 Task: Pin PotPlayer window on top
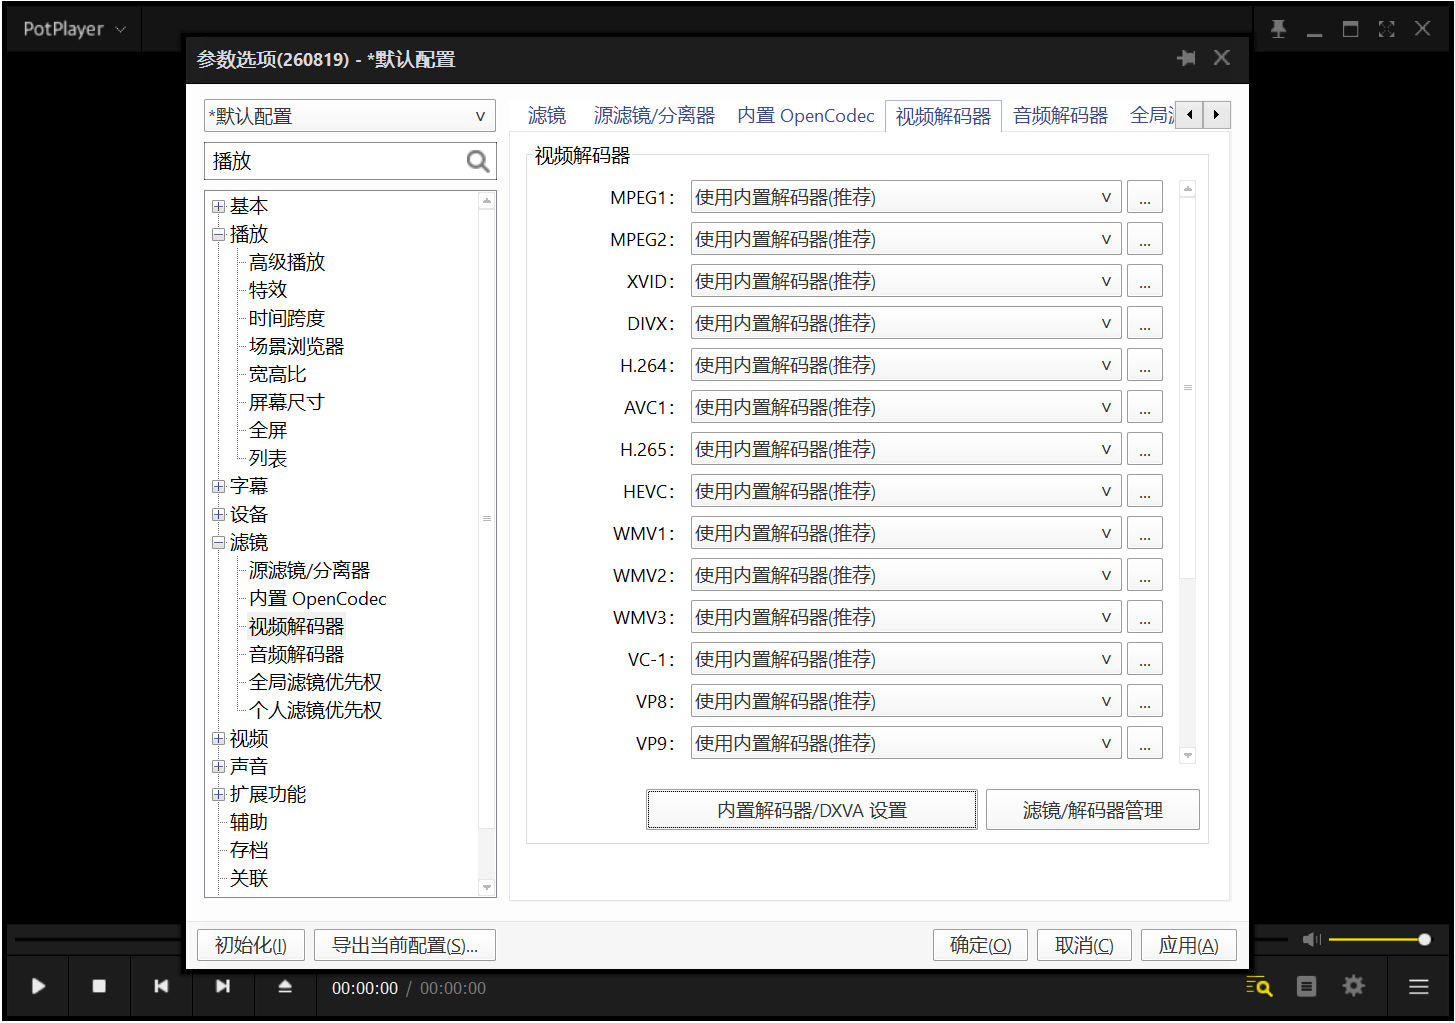coord(1278,29)
